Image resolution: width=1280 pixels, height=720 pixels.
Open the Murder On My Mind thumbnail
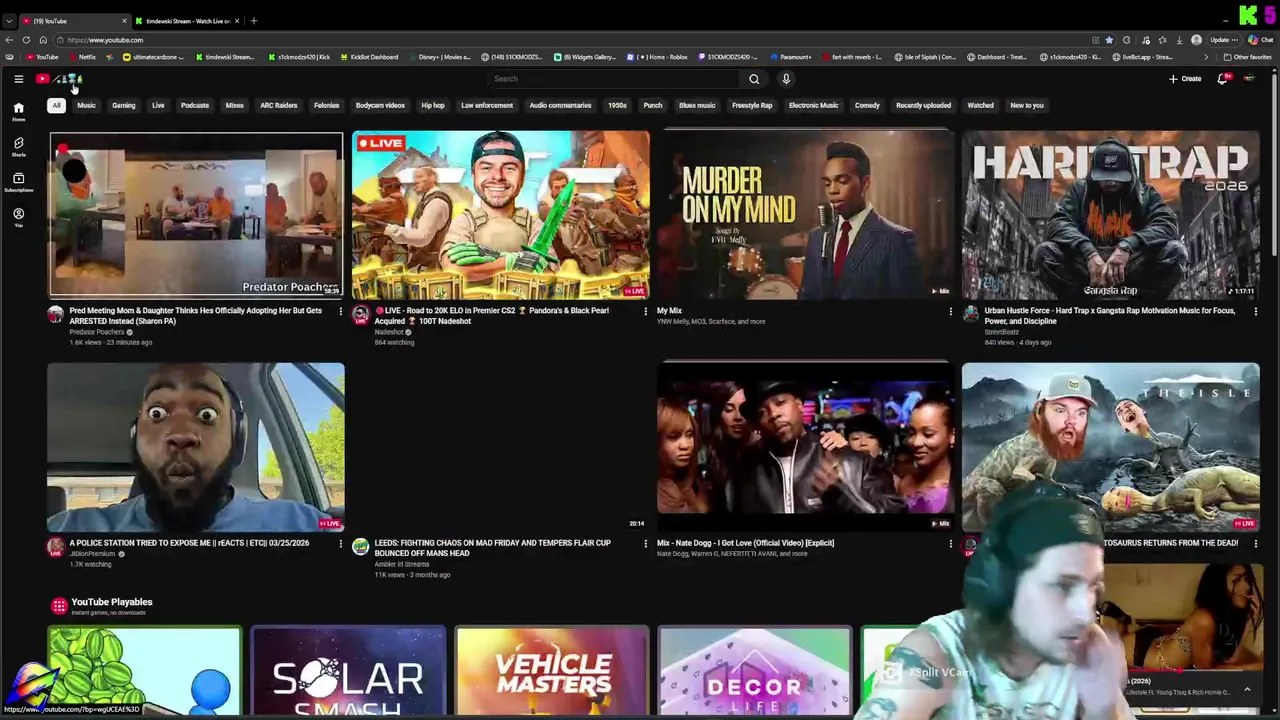click(805, 215)
